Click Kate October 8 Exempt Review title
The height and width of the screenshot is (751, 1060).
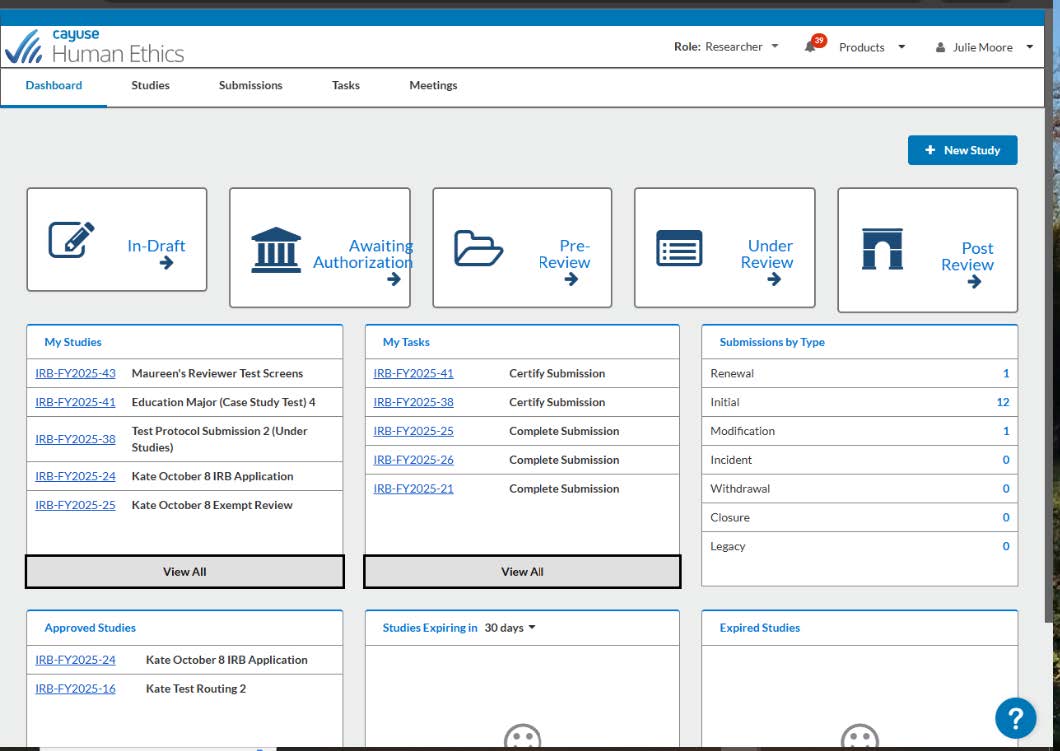coord(212,505)
